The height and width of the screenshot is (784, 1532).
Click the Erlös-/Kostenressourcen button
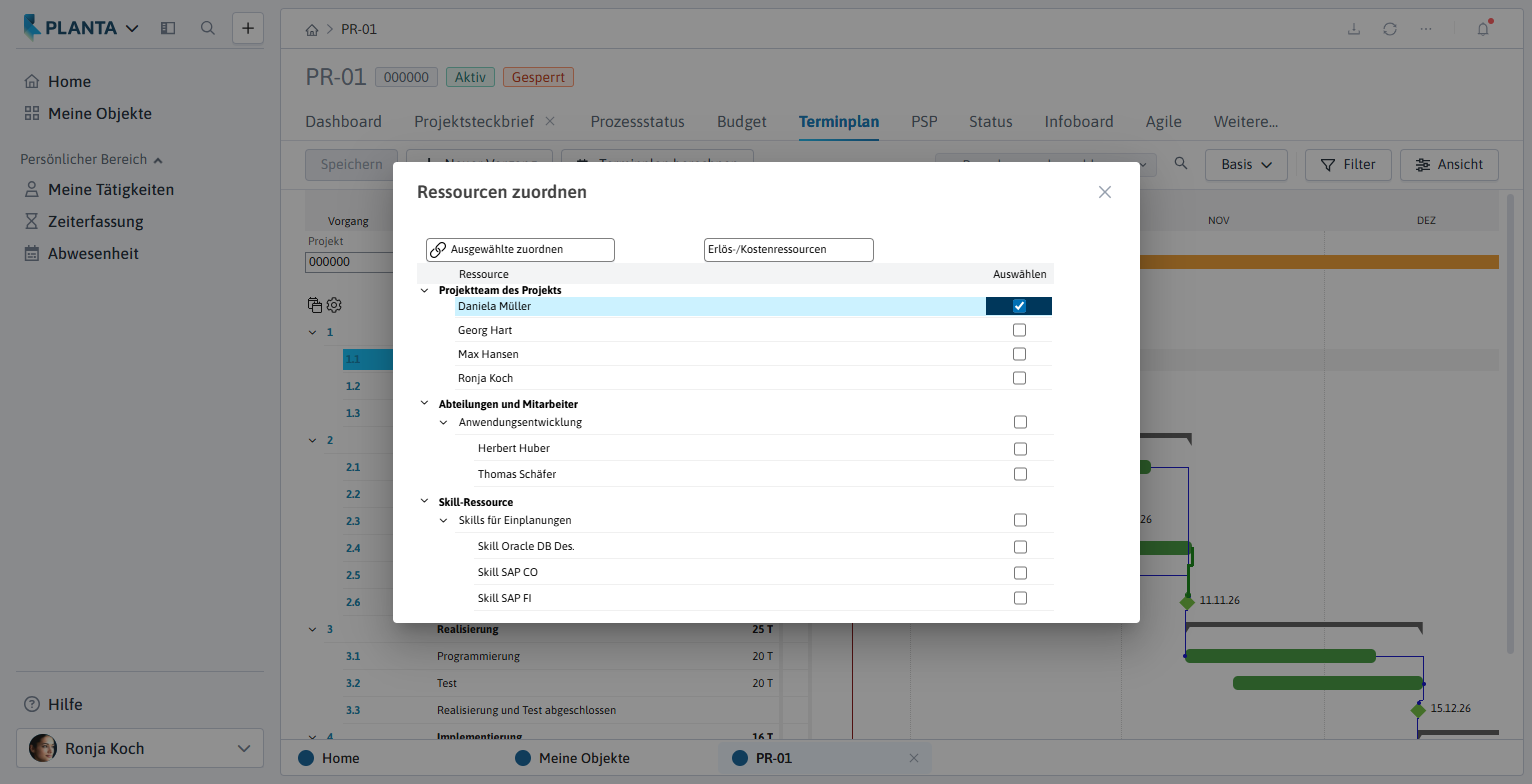click(x=788, y=249)
